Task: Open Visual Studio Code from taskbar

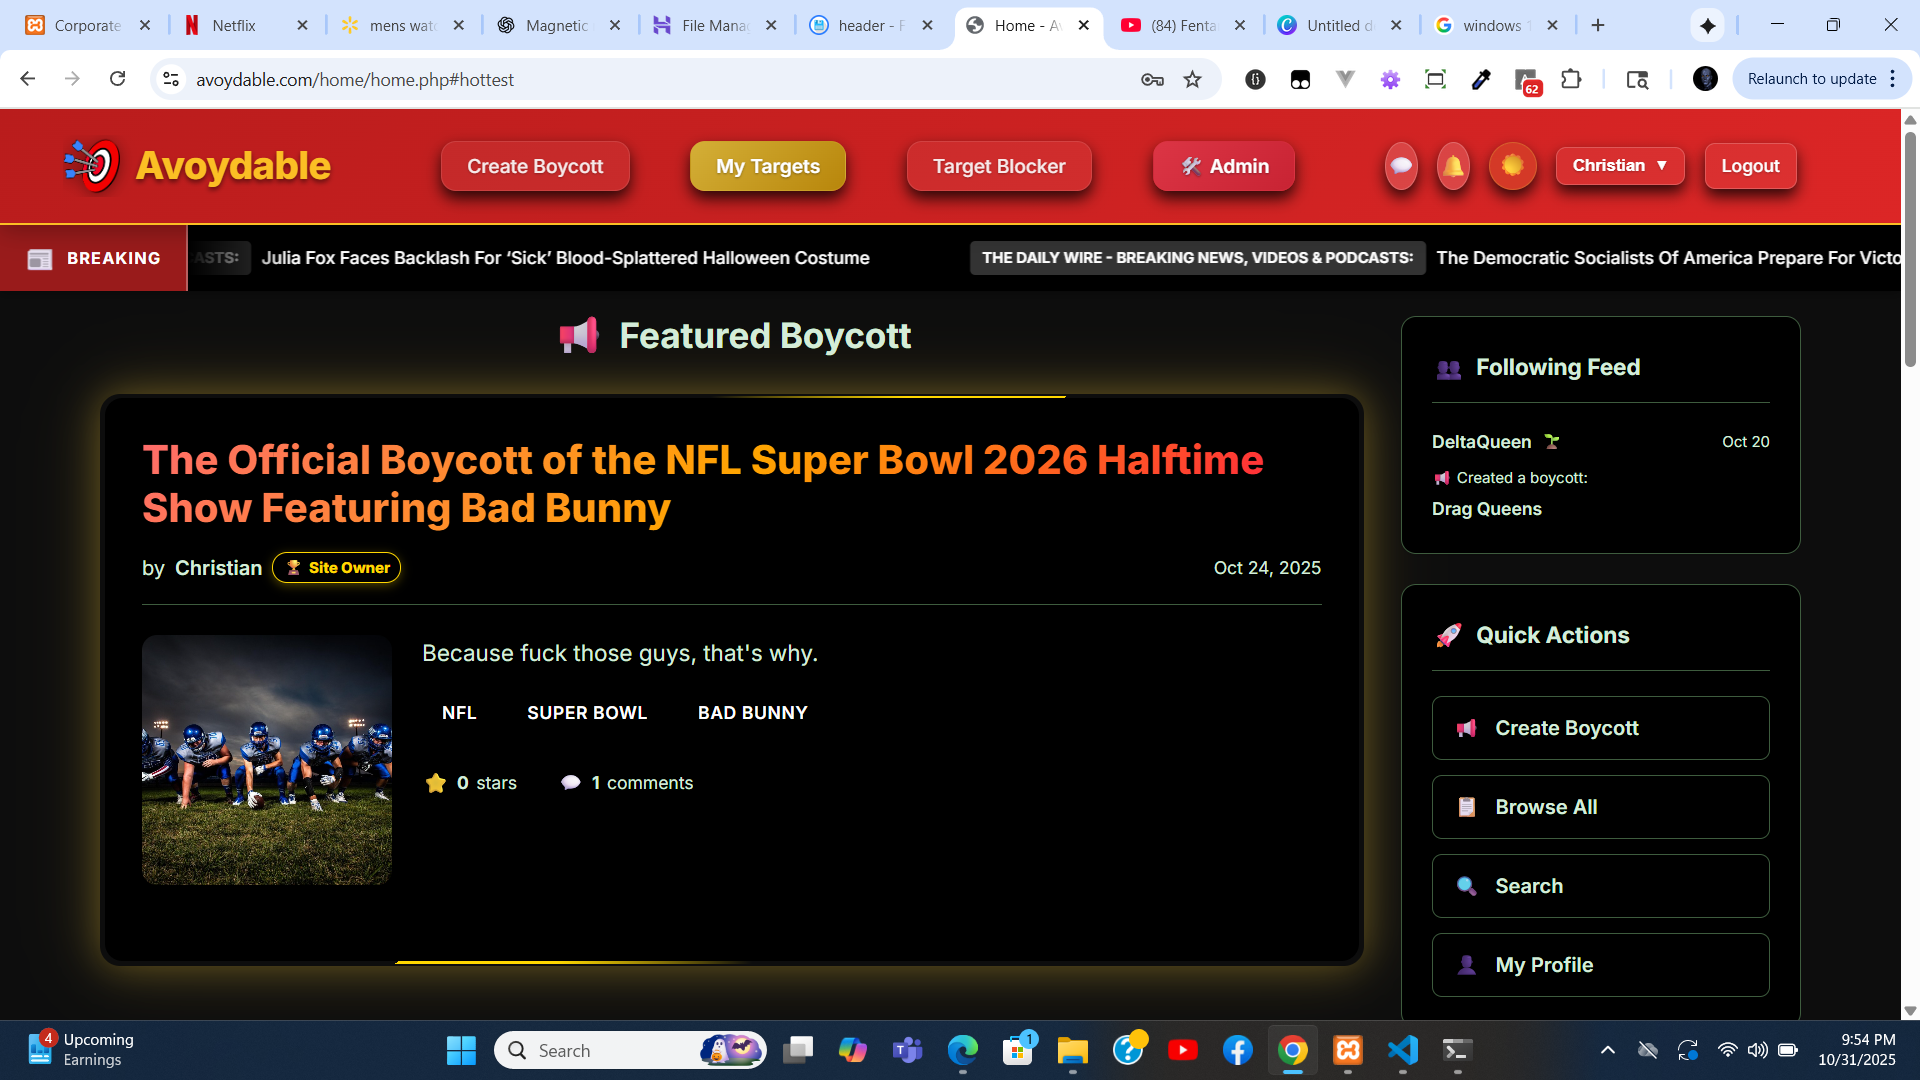Action: tap(1402, 1050)
